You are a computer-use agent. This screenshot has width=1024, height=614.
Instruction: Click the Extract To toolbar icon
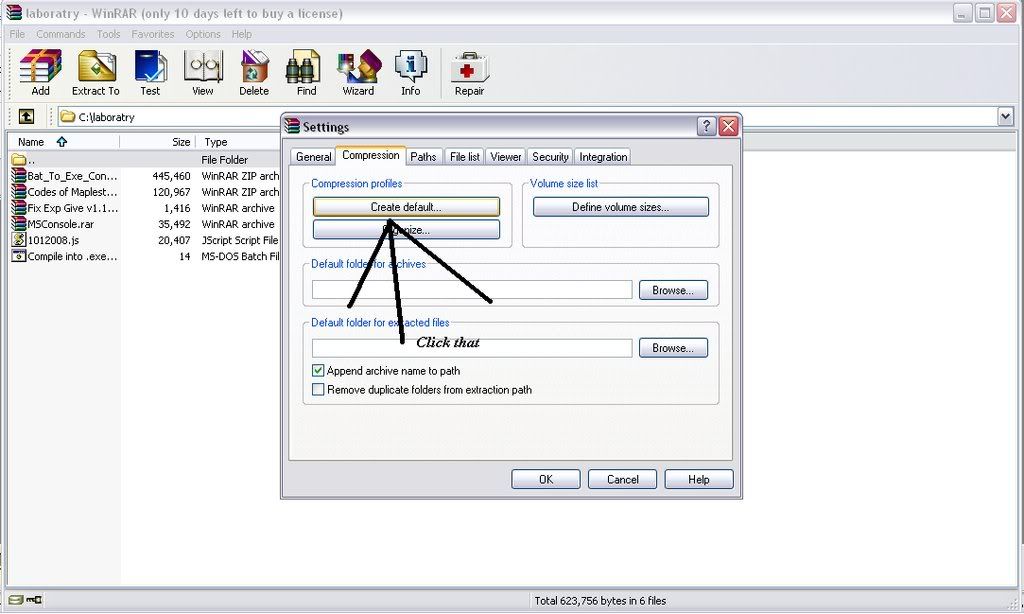pyautogui.click(x=95, y=73)
